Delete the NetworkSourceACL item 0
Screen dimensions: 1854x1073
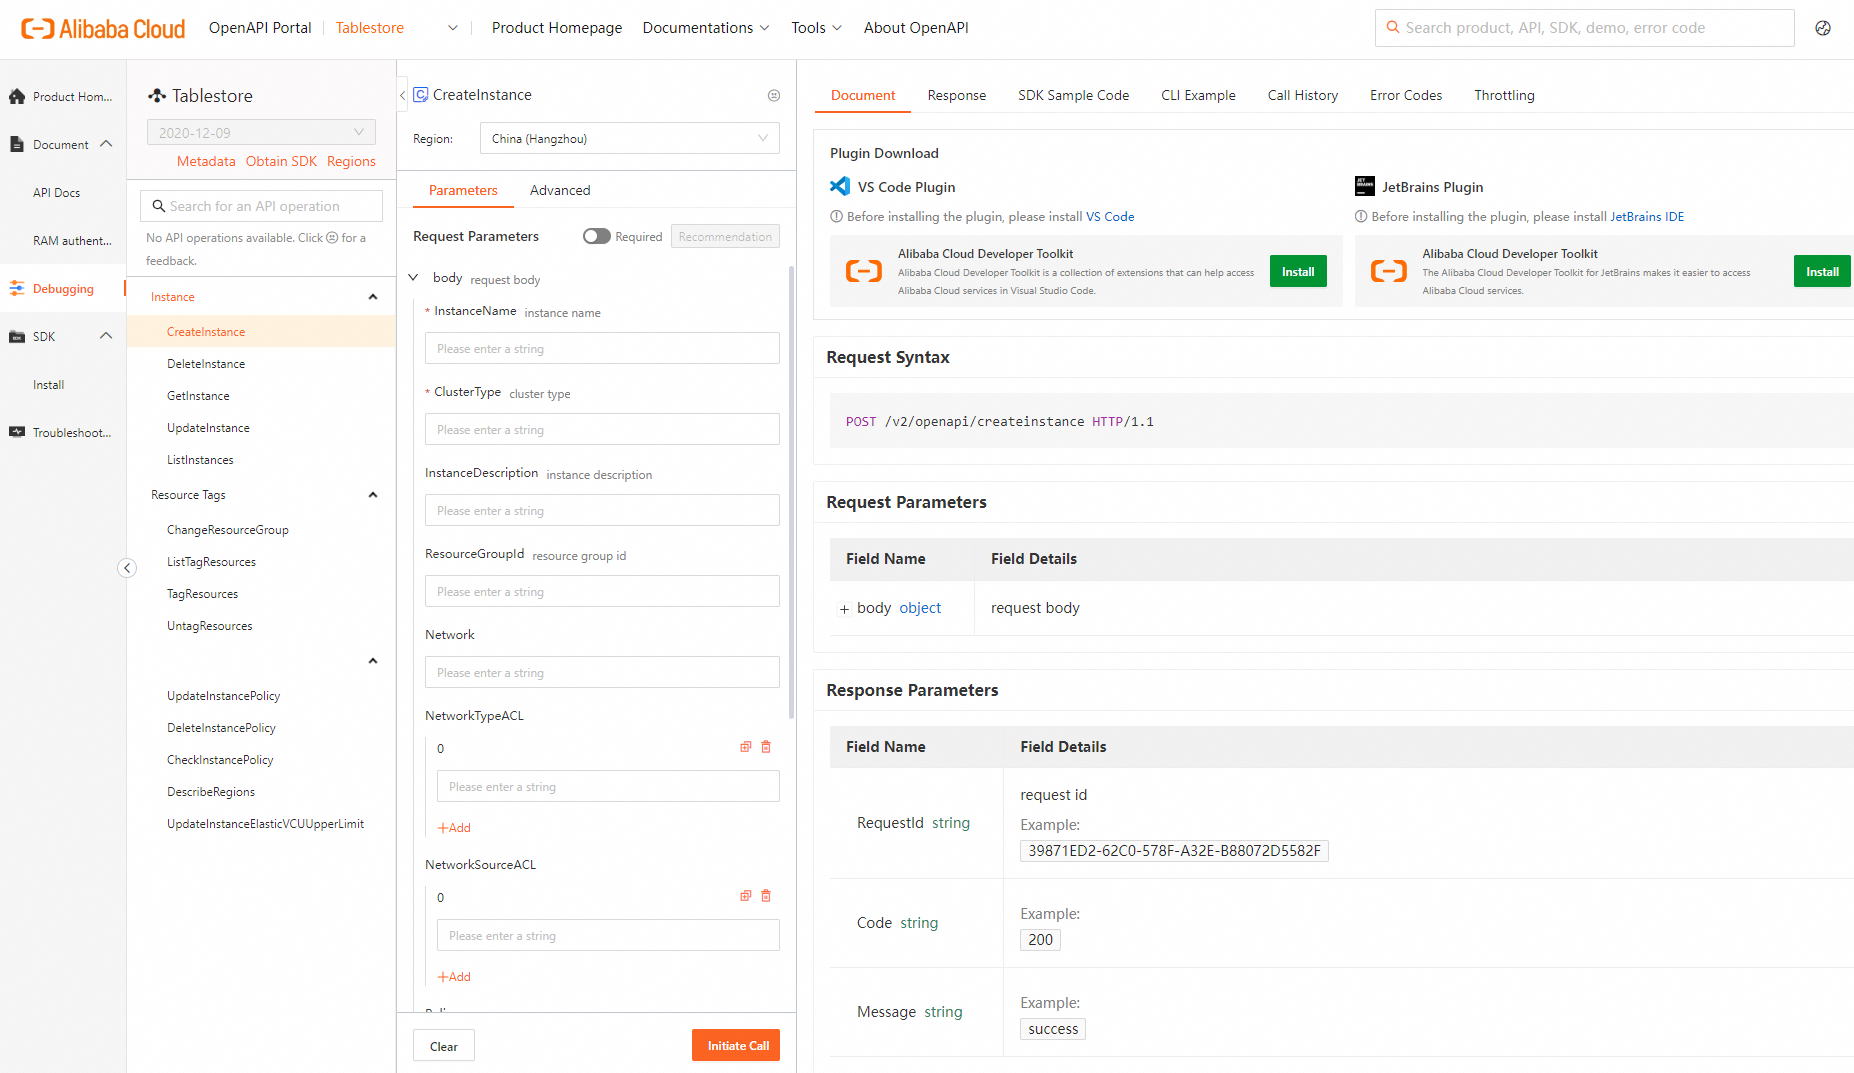tap(766, 896)
